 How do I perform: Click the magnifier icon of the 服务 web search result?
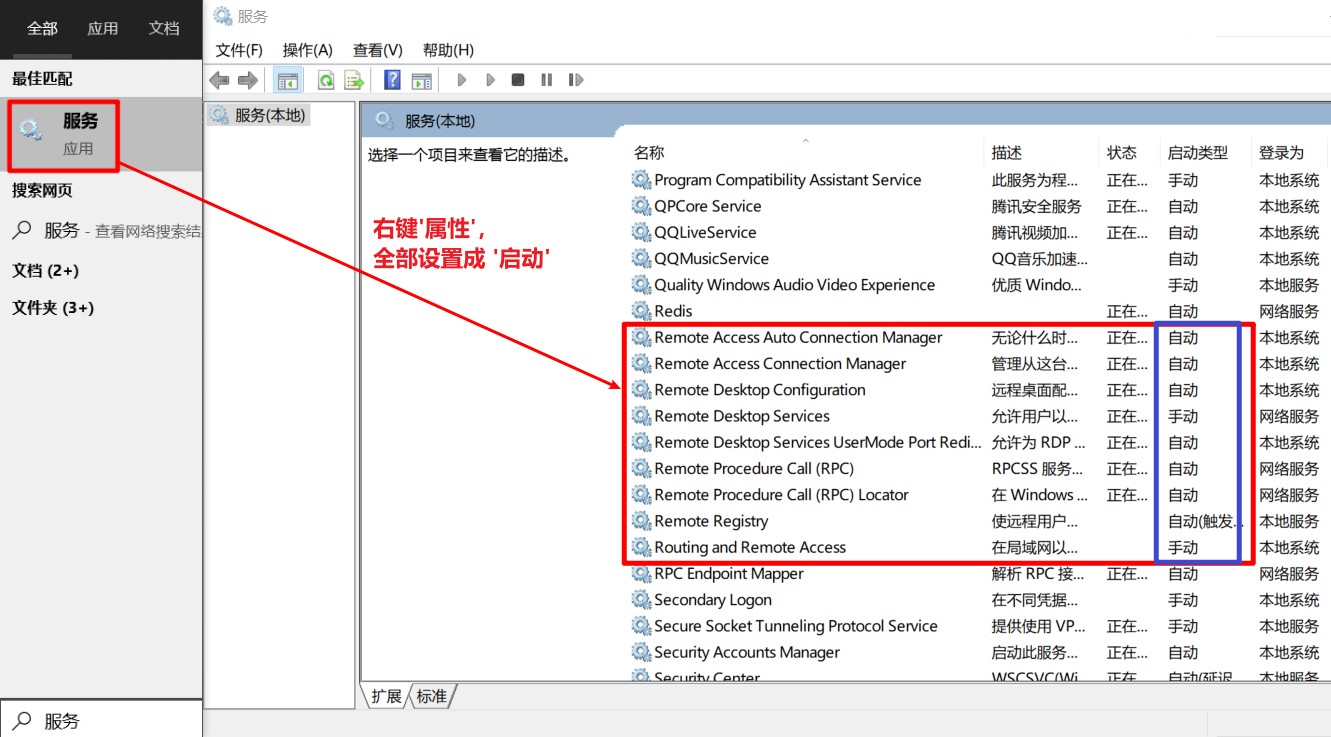(22, 230)
